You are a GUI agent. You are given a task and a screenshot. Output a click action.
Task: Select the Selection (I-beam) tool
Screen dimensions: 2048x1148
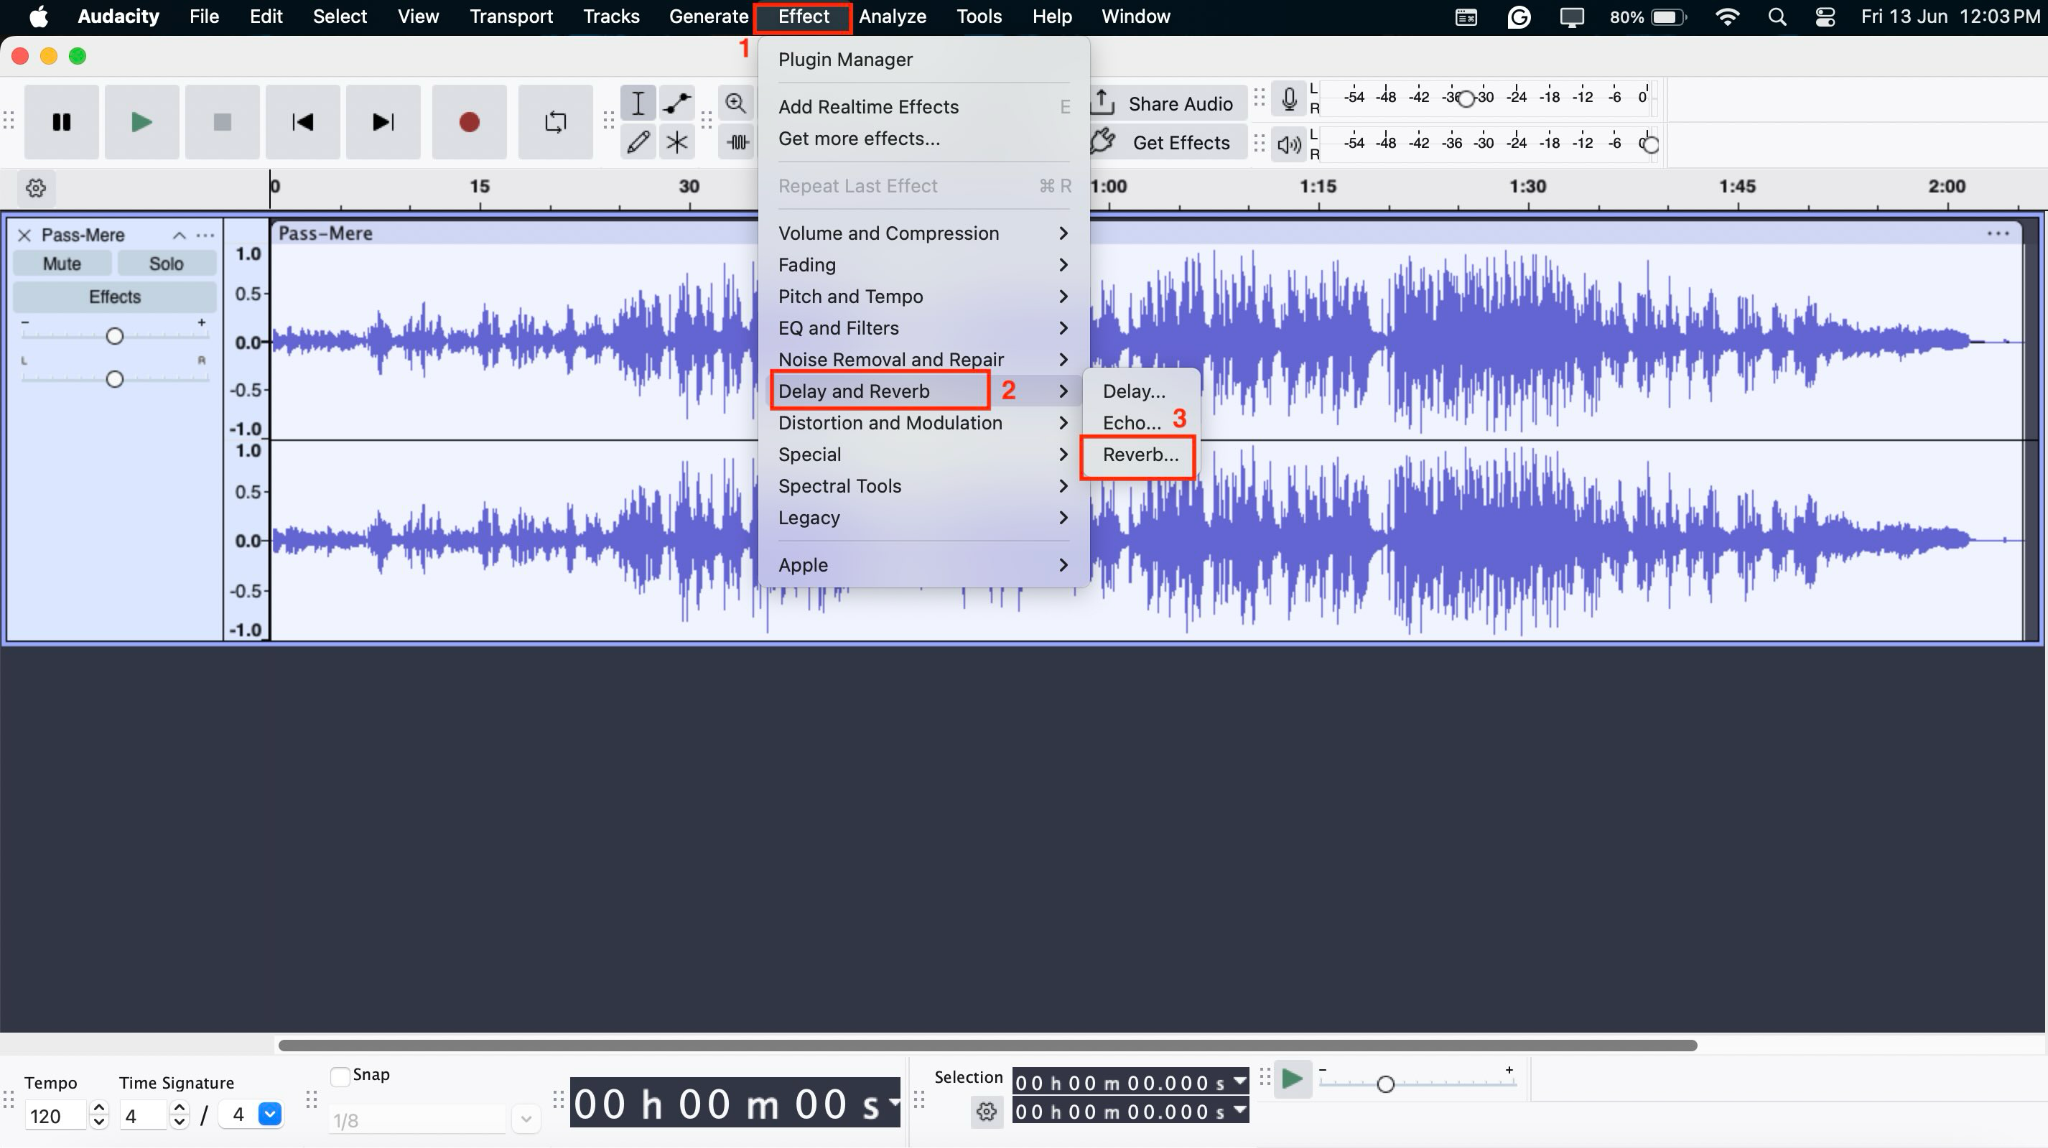tap(638, 103)
